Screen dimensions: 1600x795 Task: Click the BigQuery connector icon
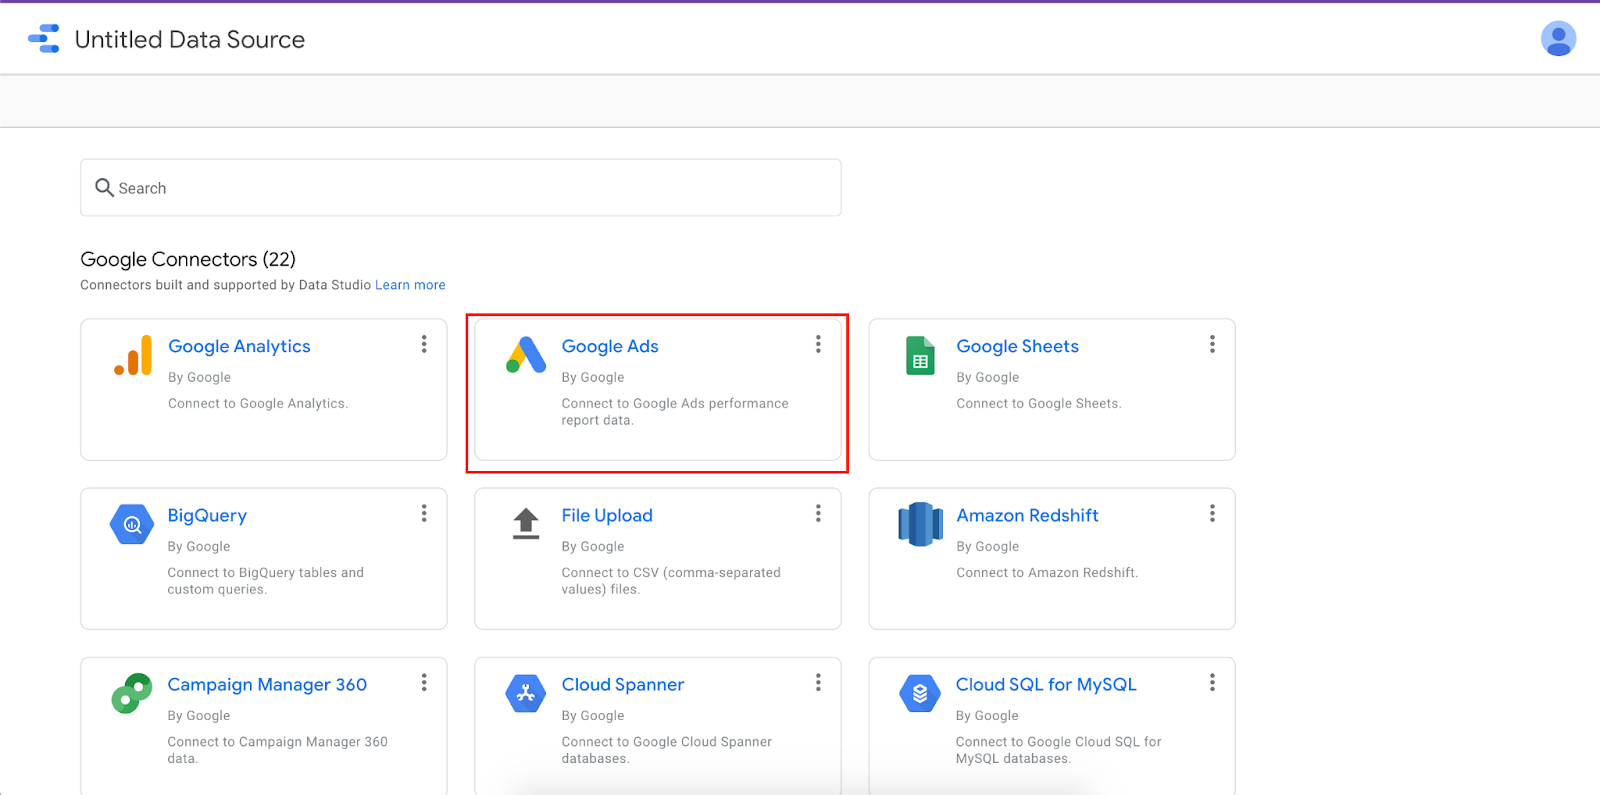tap(132, 524)
